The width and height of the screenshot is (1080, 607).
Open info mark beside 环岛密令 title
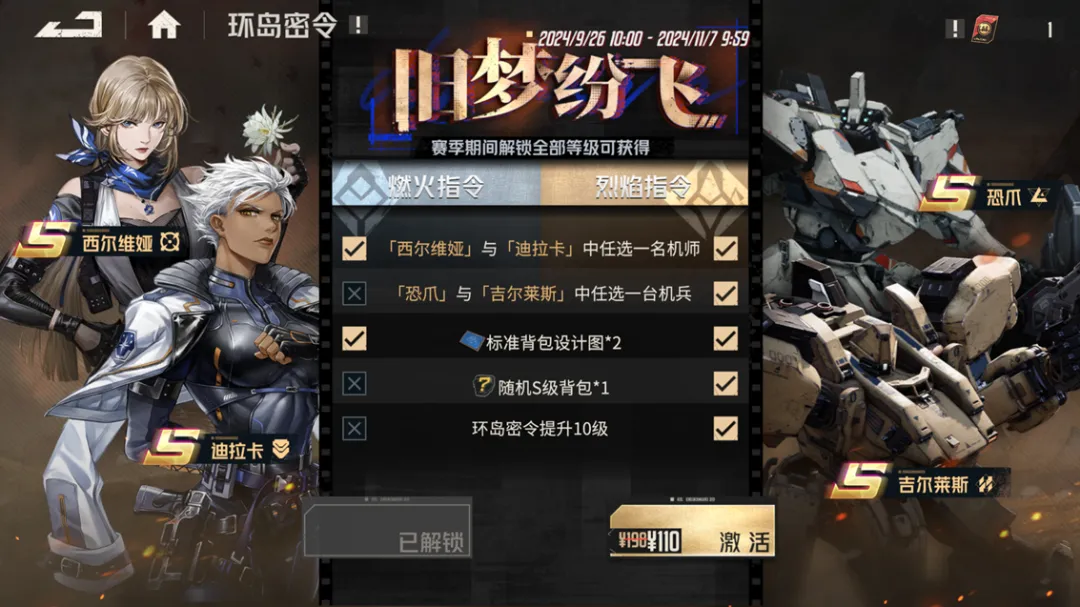click(x=358, y=25)
